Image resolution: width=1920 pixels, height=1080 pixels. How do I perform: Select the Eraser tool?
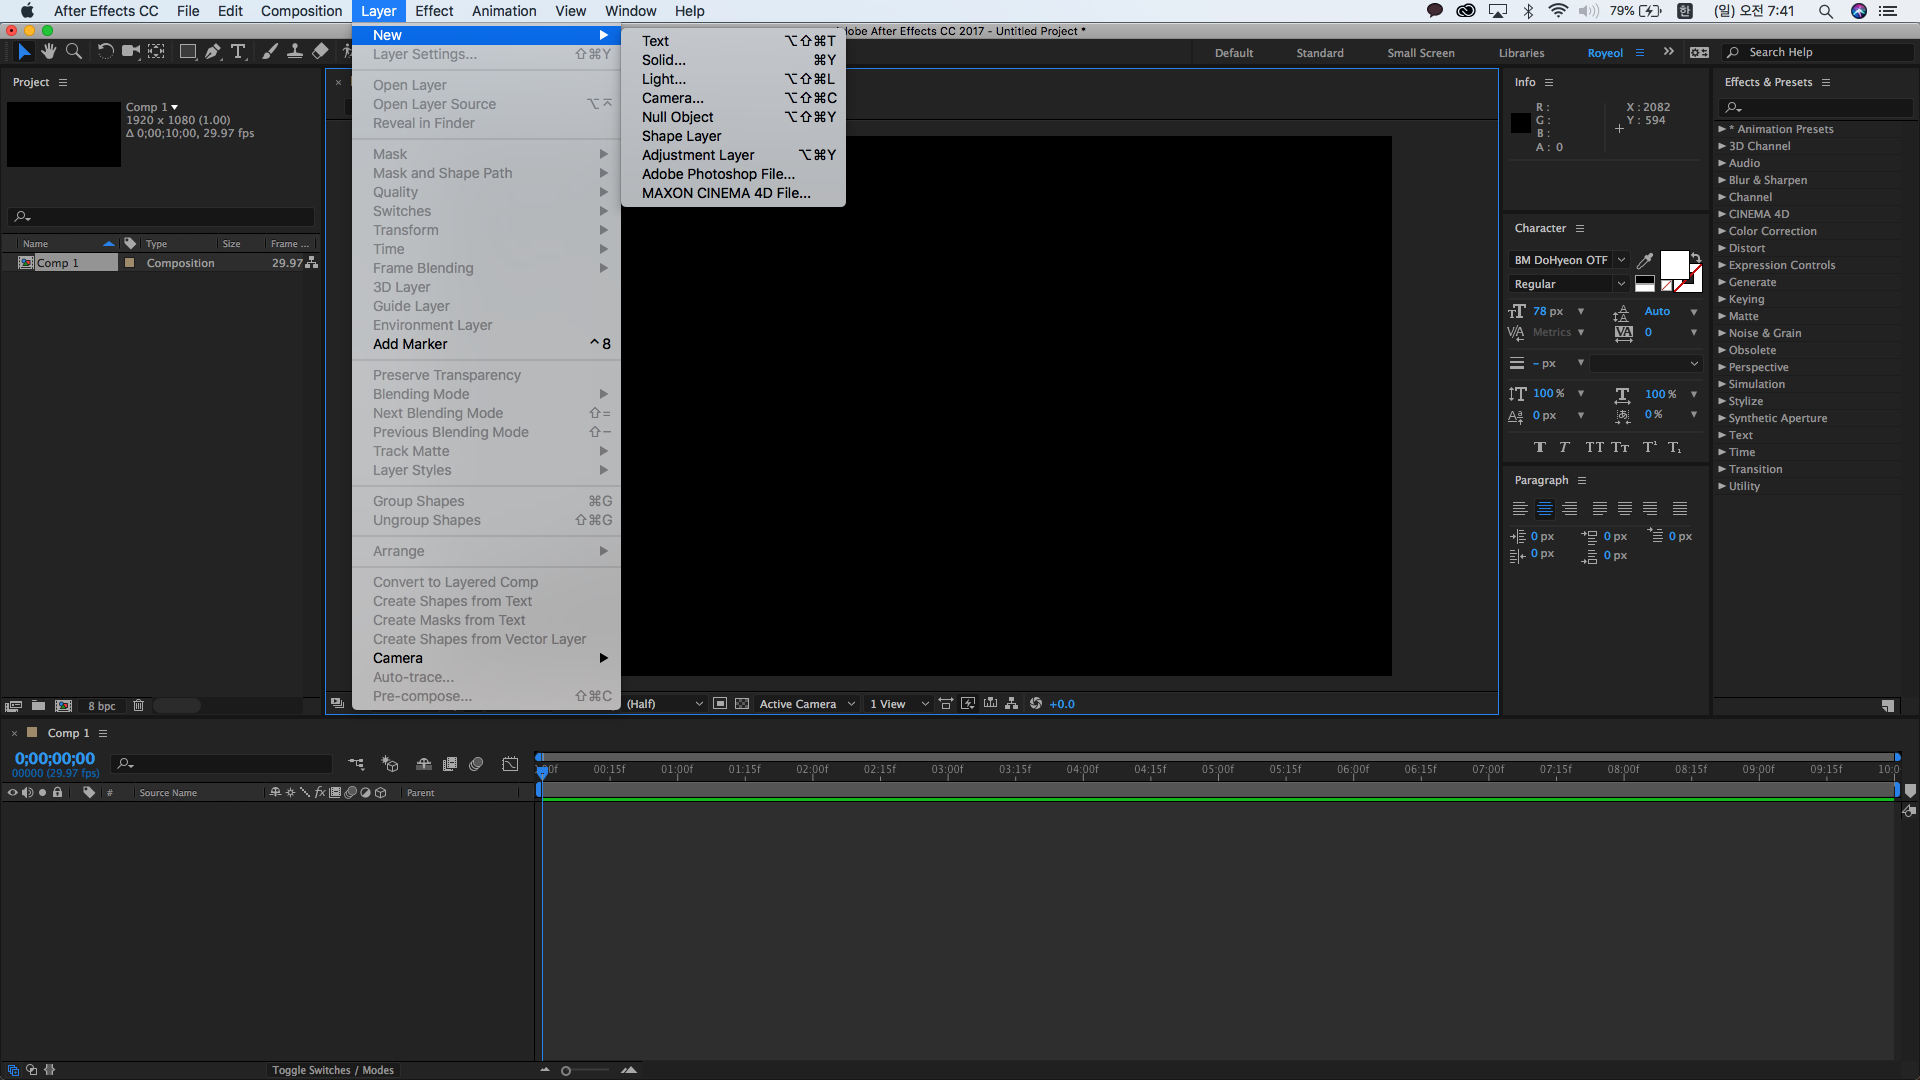tap(320, 51)
